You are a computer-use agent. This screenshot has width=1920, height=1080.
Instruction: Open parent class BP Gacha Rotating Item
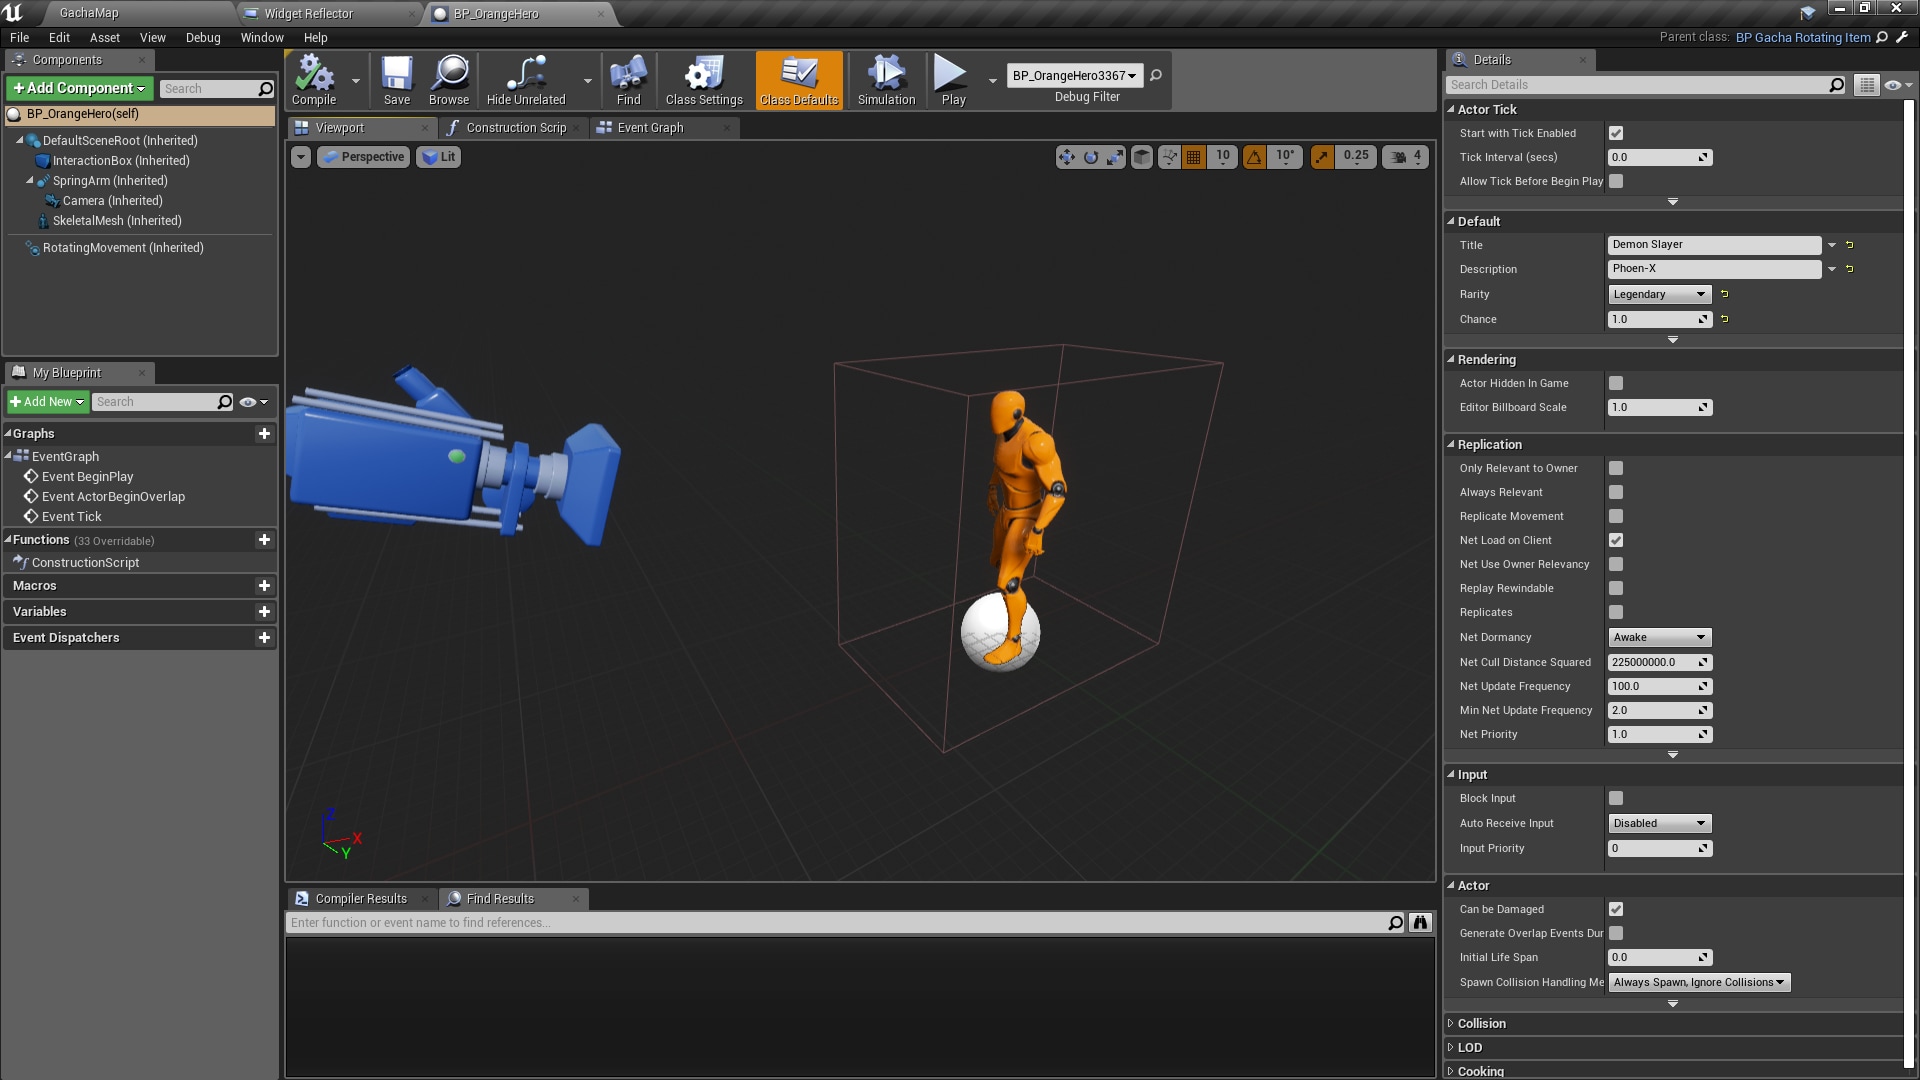click(x=1803, y=37)
